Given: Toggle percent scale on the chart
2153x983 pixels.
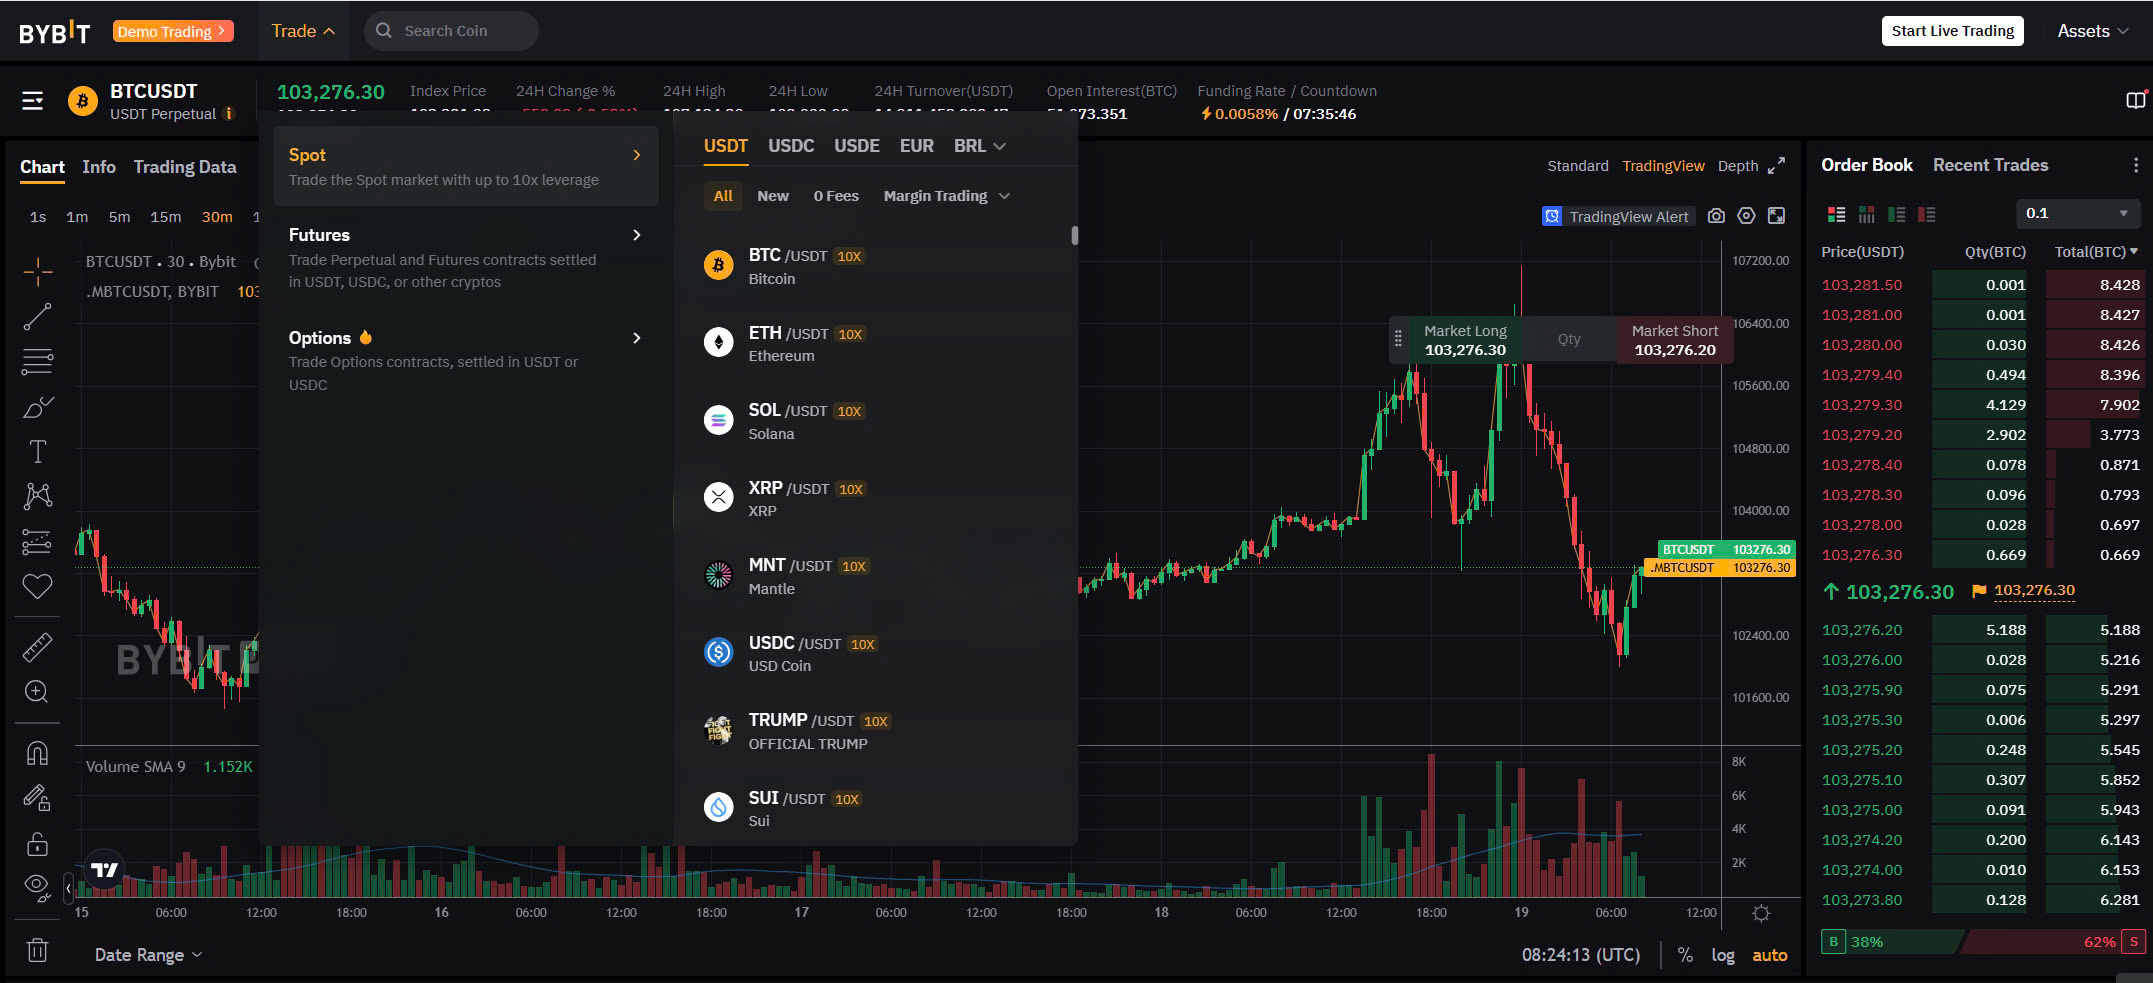Looking at the screenshot, I should pyautogui.click(x=1686, y=955).
